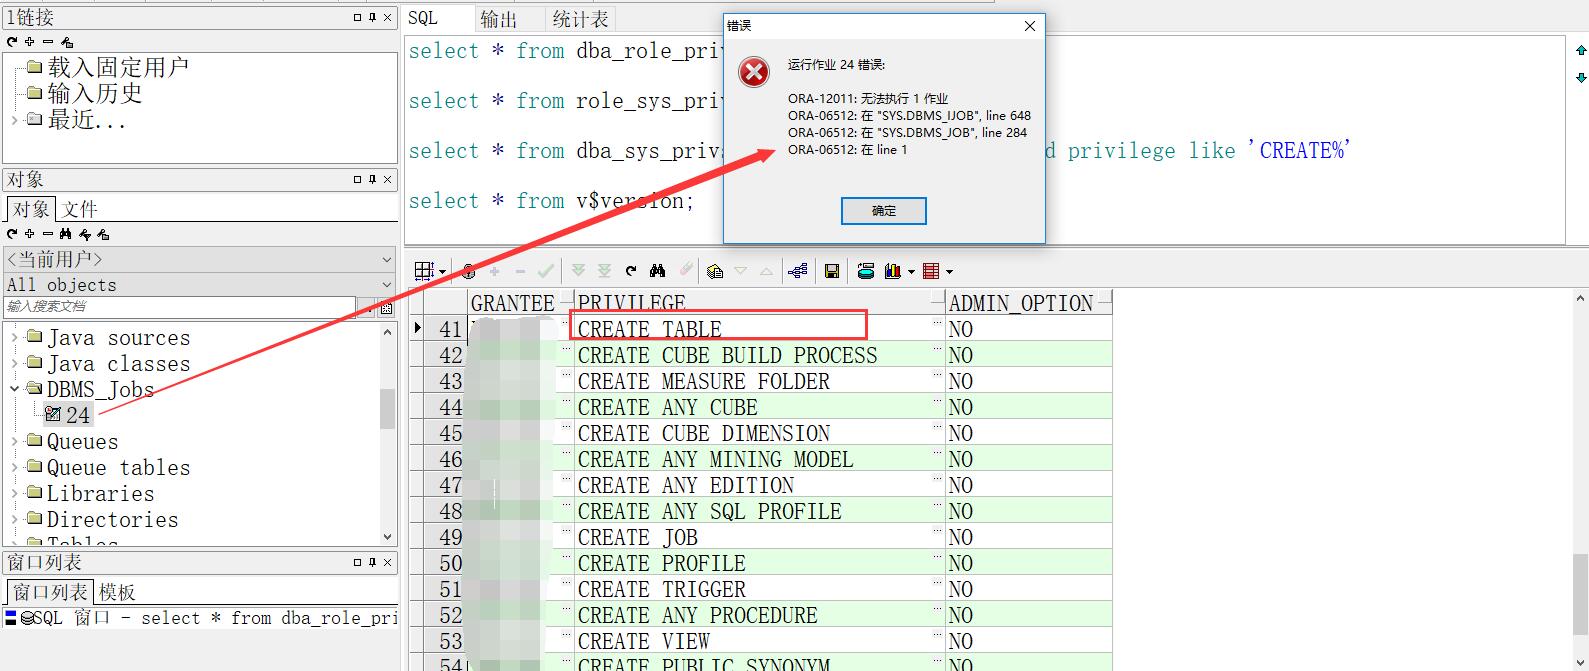1589x671 pixels.
Task: Click the single record view icon
Action: pos(715,271)
